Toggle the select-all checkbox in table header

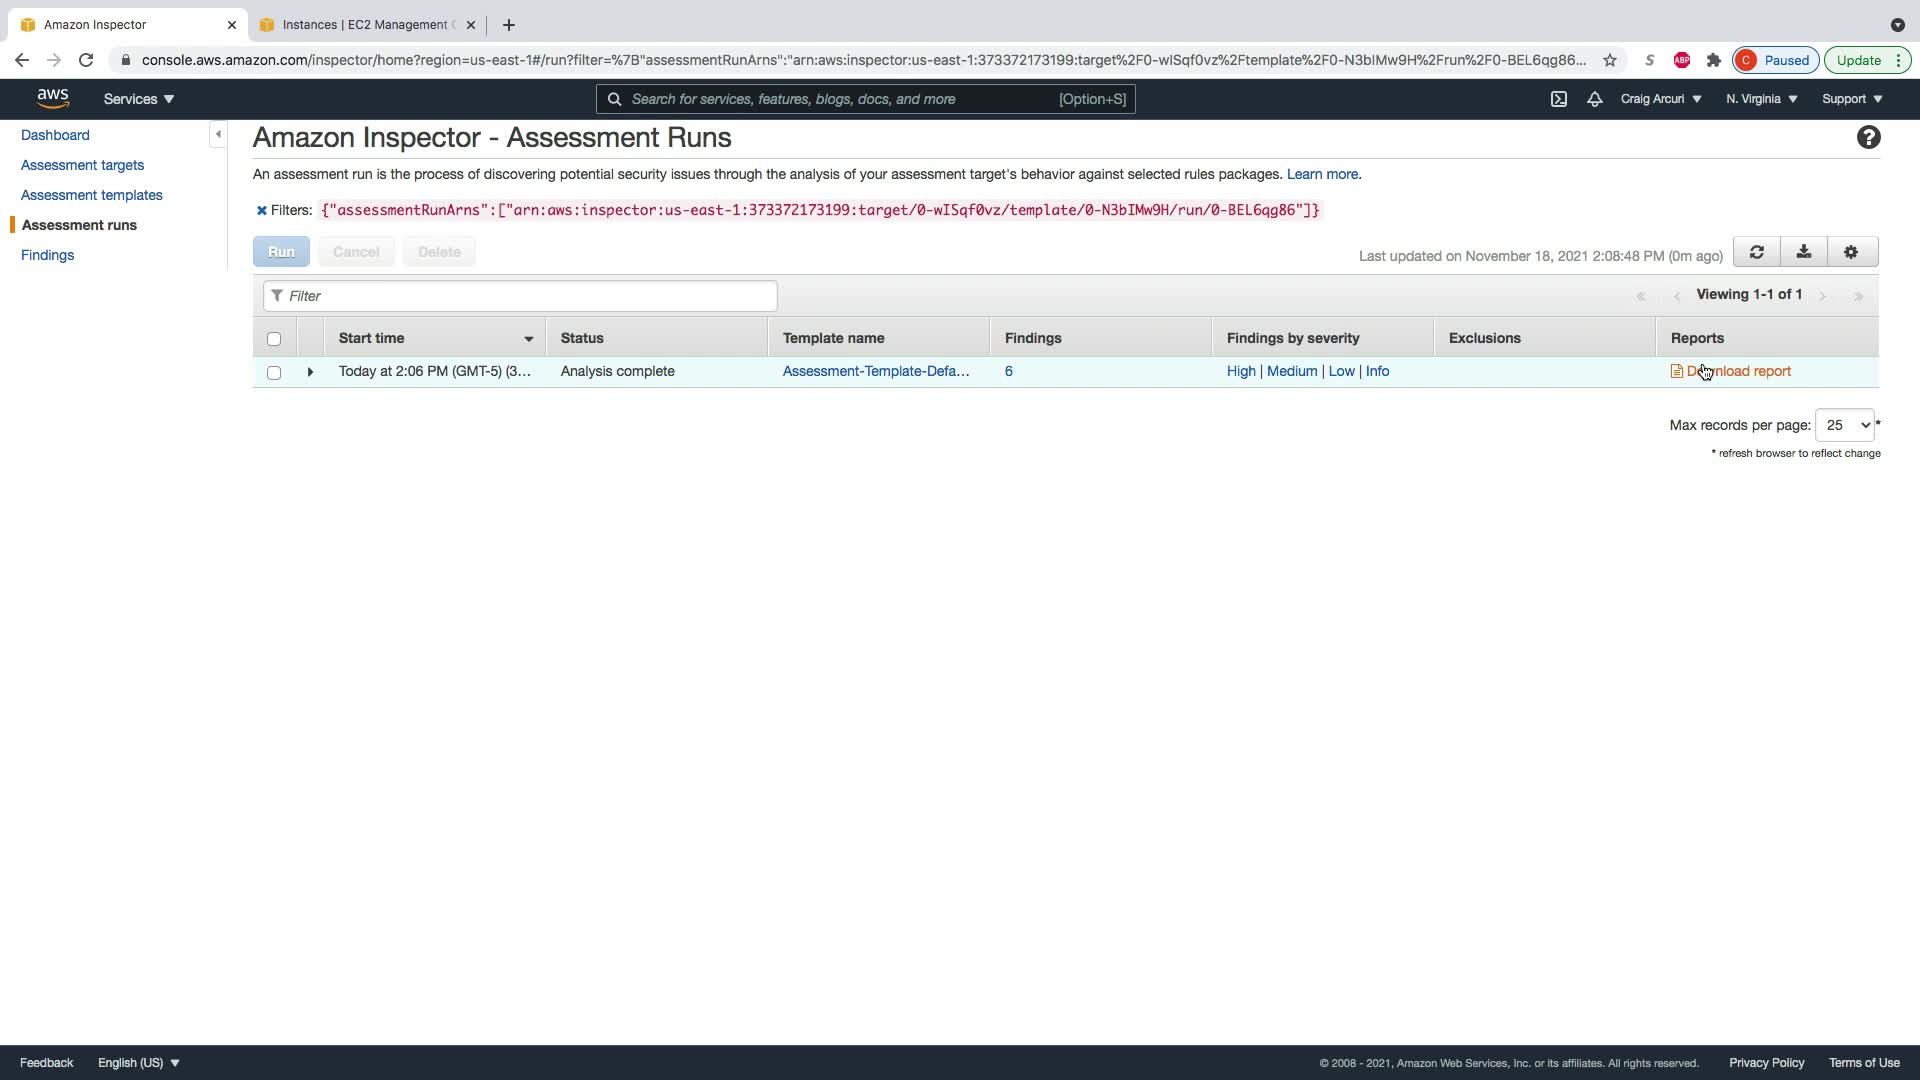coord(274,339)
